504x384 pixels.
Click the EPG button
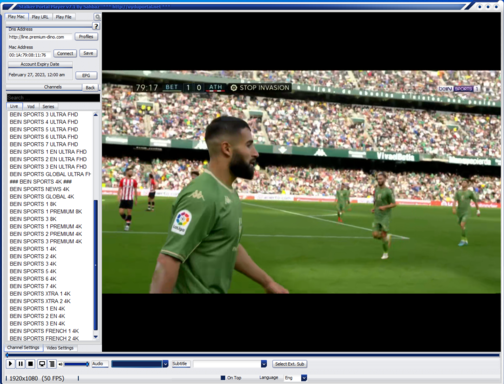tap(86, 75)
